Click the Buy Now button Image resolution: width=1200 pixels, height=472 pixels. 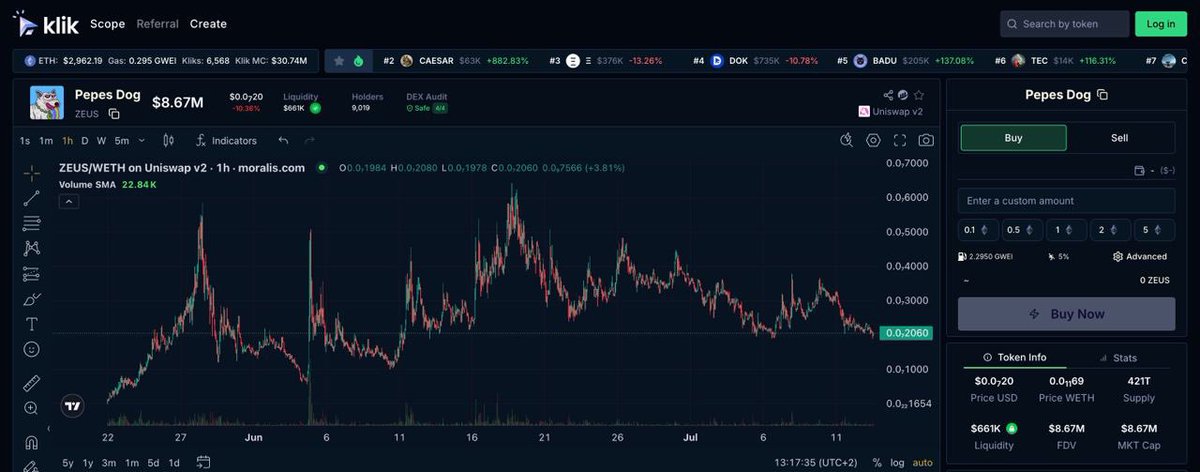tap(1066, 314)
